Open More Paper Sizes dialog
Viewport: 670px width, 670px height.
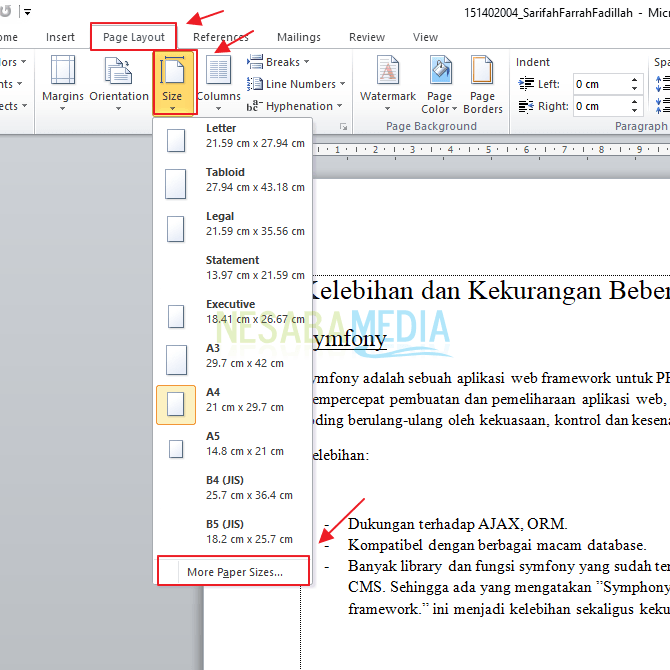pyautogui.click(x=233, y=571)
